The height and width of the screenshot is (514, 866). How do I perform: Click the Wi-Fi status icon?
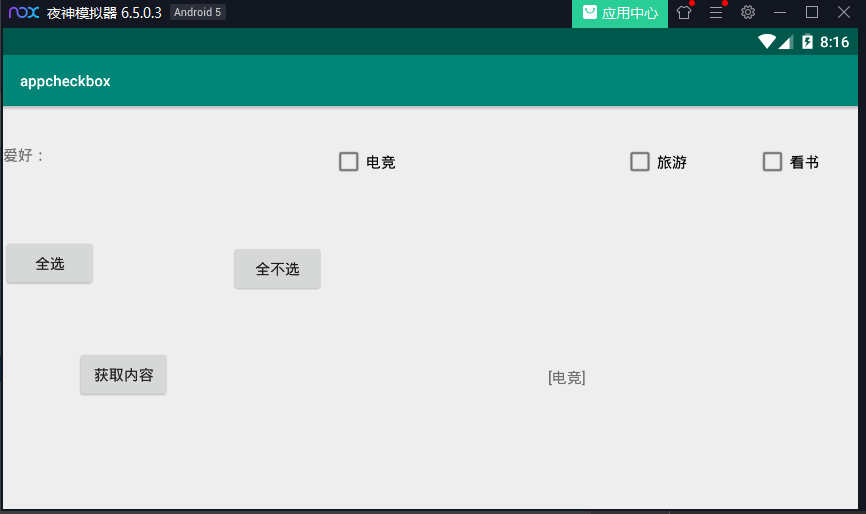(767, 41)
